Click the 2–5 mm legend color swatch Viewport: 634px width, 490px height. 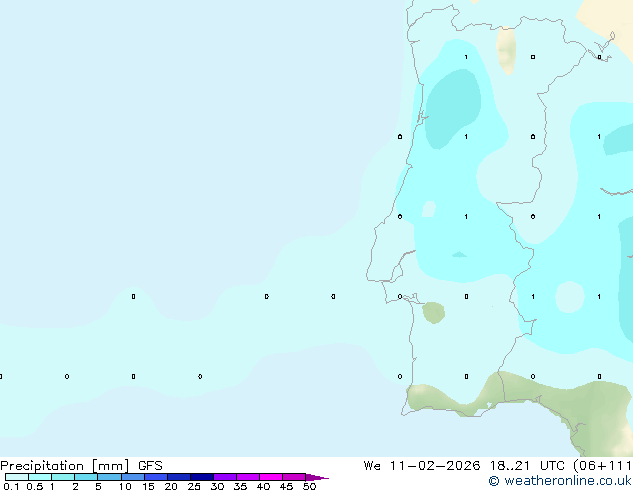pos(86,477)
